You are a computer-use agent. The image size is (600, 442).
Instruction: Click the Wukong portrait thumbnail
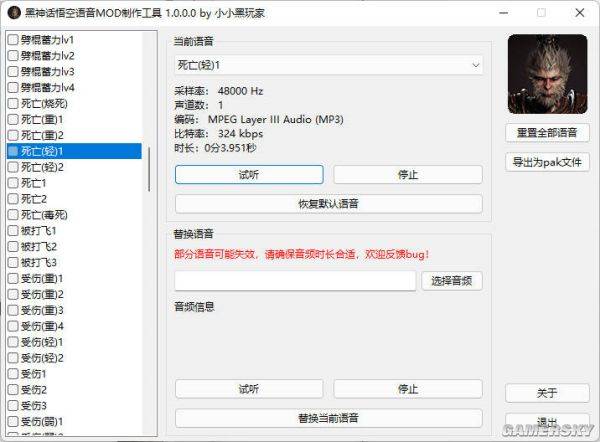[548, 74]
